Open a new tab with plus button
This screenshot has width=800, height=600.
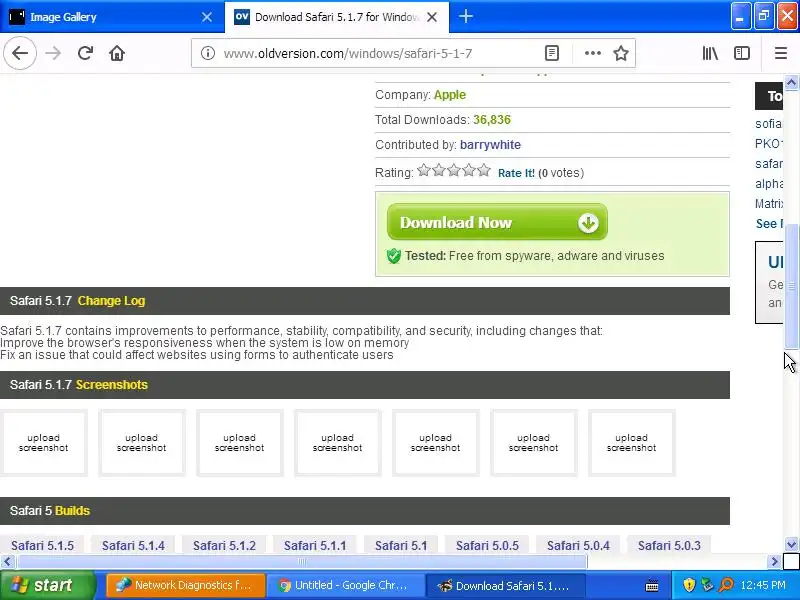[465, 16]
